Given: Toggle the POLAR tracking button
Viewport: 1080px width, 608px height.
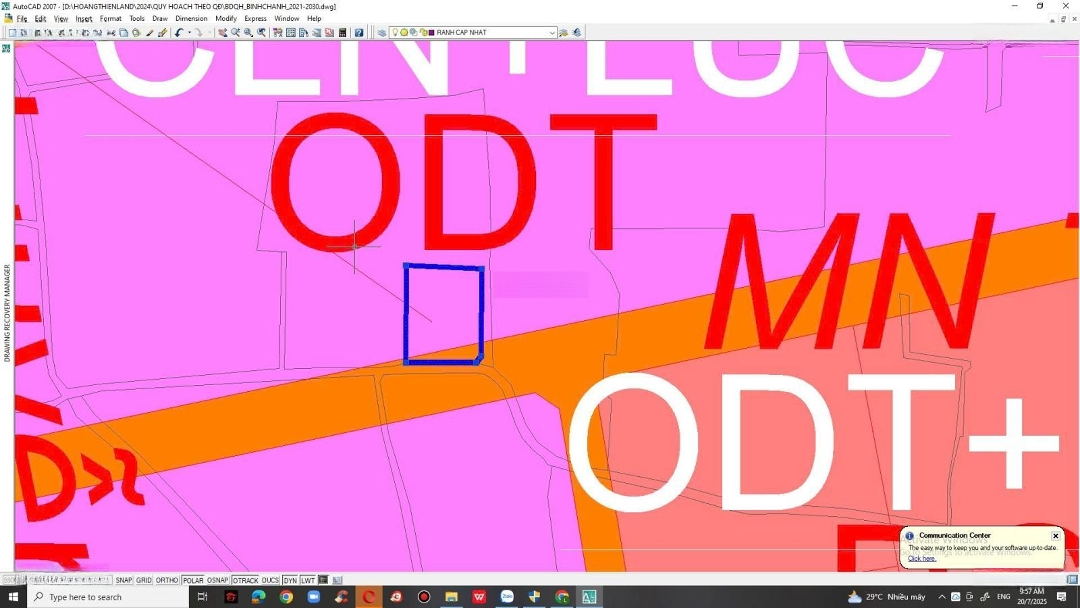Looking at the screenshot, I should pyautogui.click(x=193, y=580).
